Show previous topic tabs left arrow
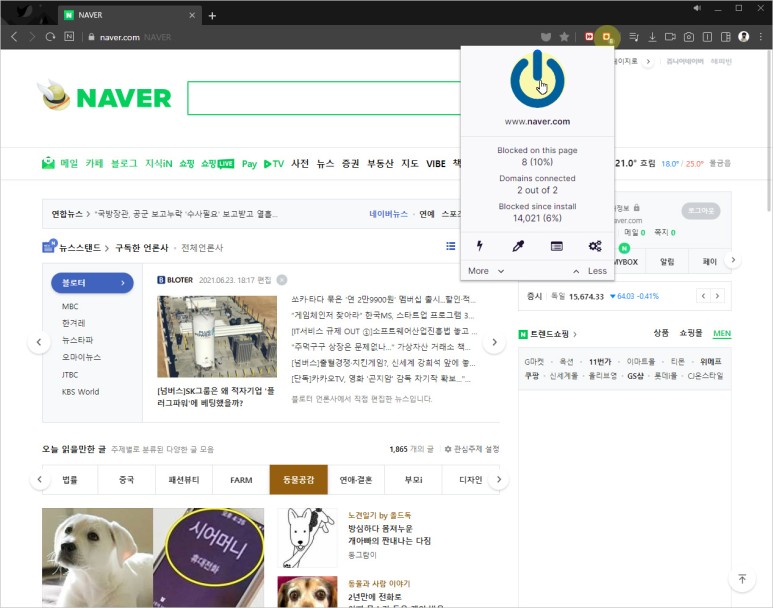Image resolution: width=773 pixels, height=608 pixels. [x=39, y=479]
